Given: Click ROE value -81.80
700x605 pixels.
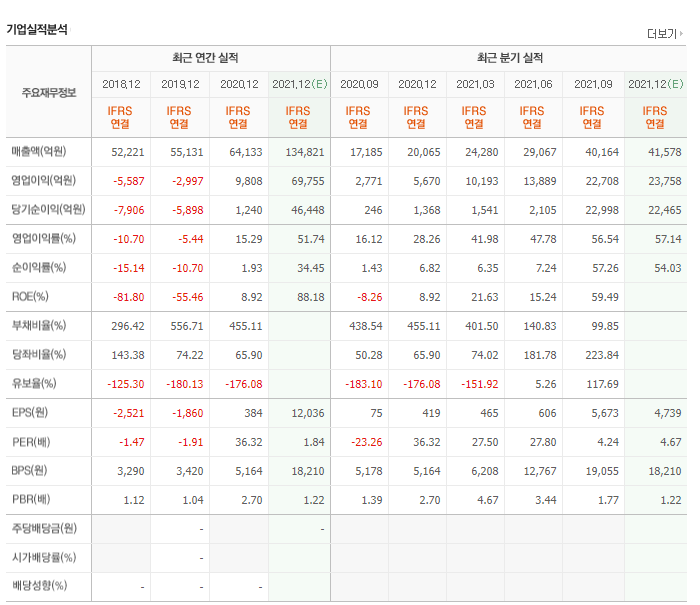Looking at the screenshot, I should point(129,297).
